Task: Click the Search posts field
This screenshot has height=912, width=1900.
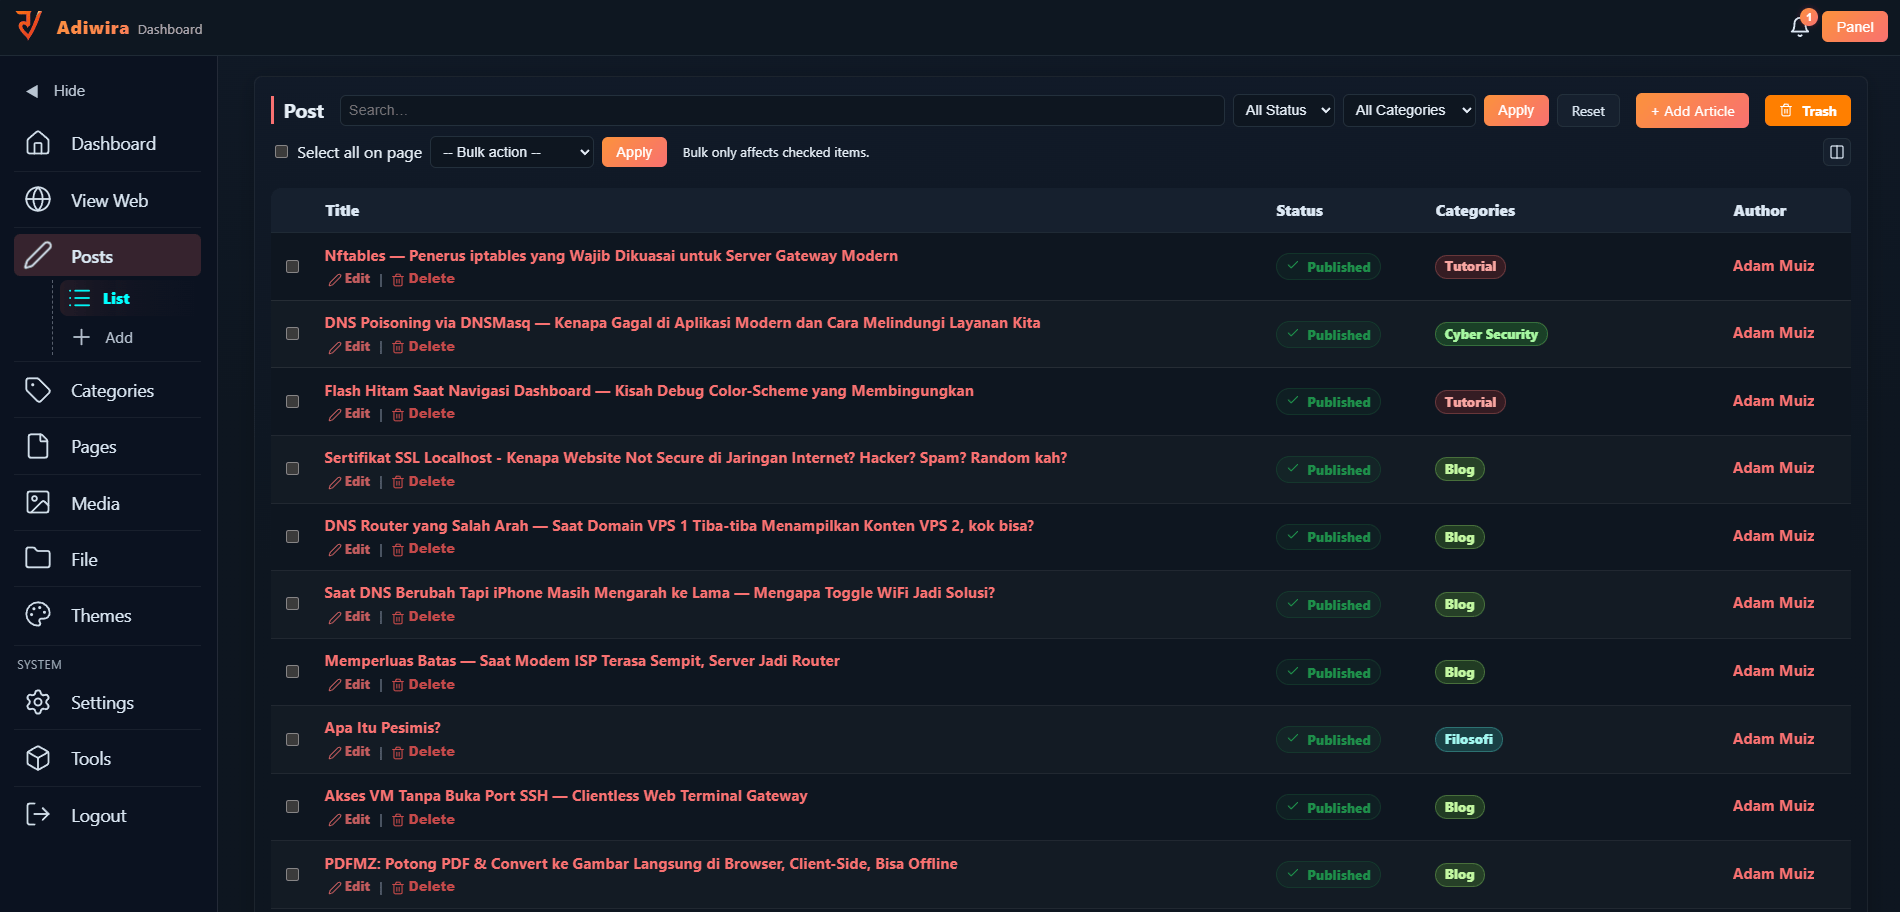Action: 782,110
